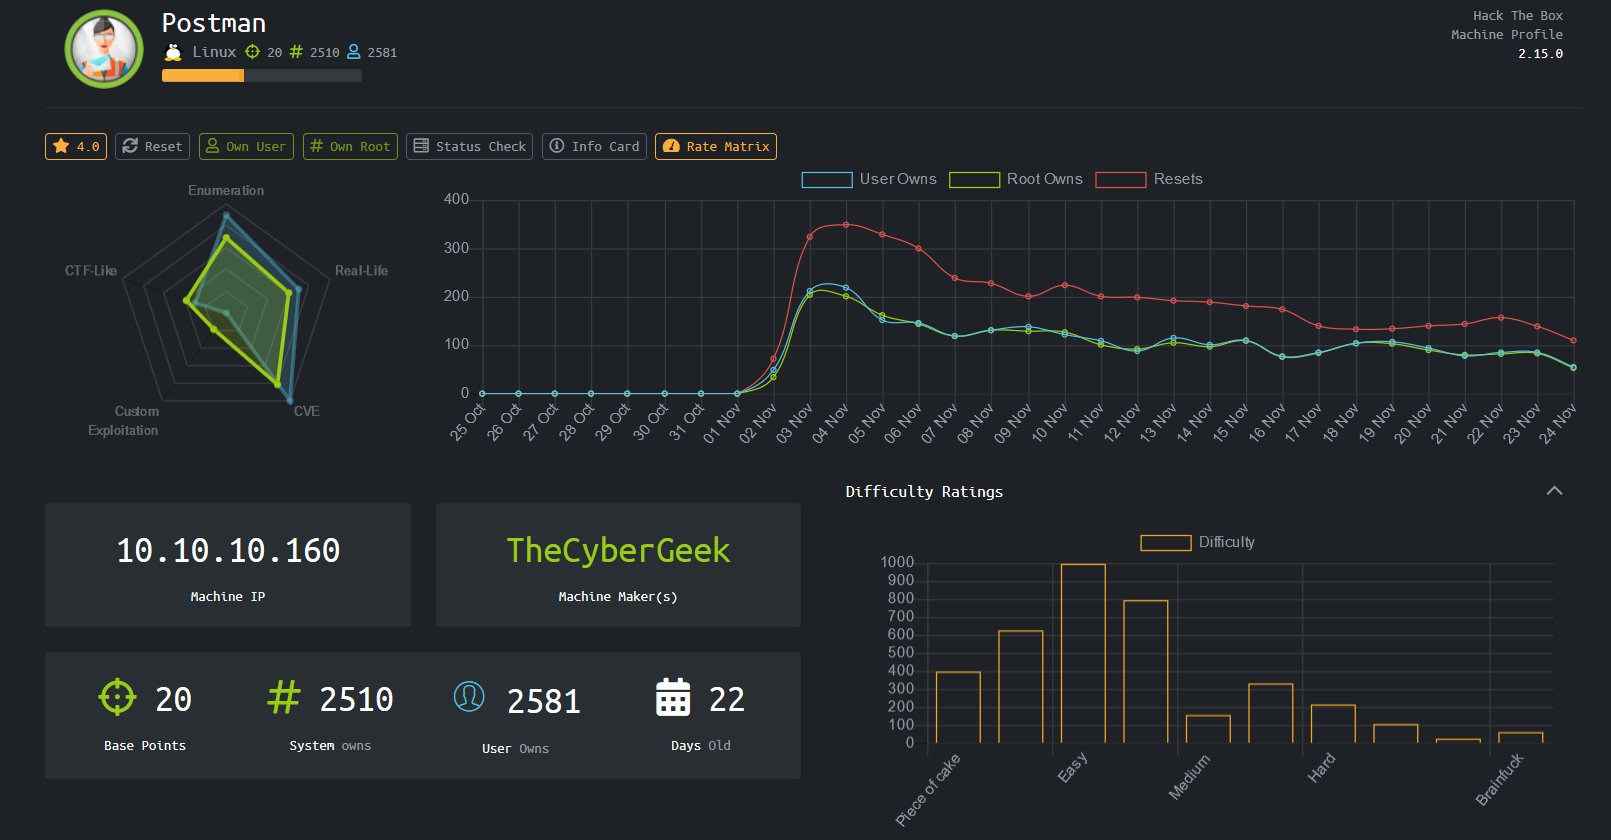Click the 4.0 star rating button

pyautogui.click(x=76, y=146)
